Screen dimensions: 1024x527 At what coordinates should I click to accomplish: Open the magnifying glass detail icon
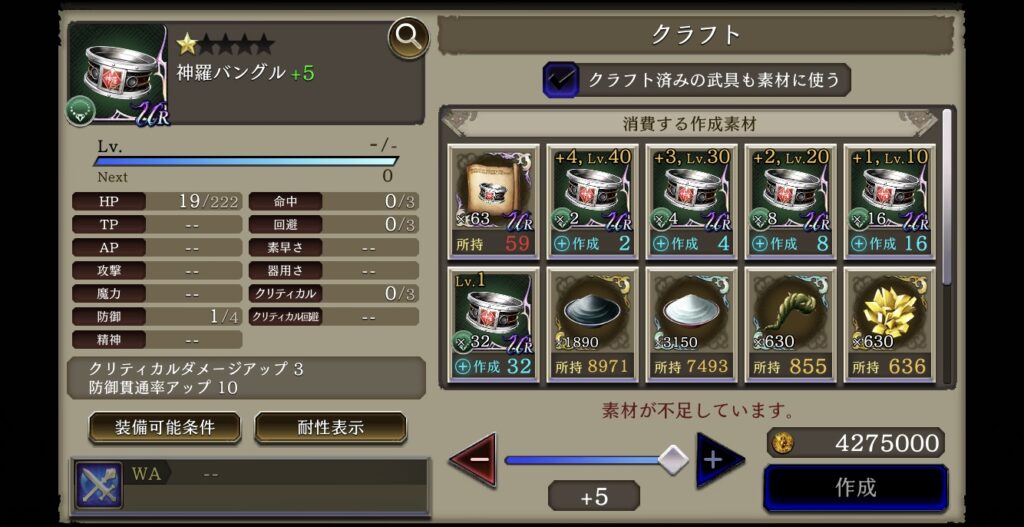[x=408, y=38]
